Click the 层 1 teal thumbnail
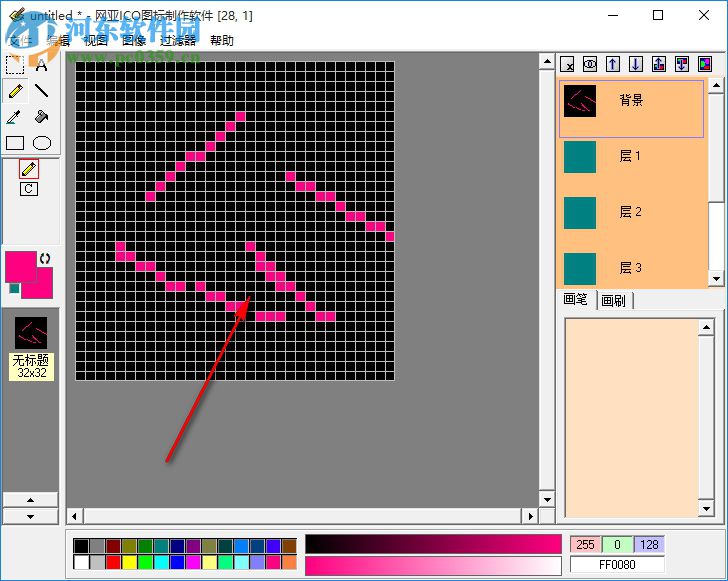728x581 pixels. 580,157
